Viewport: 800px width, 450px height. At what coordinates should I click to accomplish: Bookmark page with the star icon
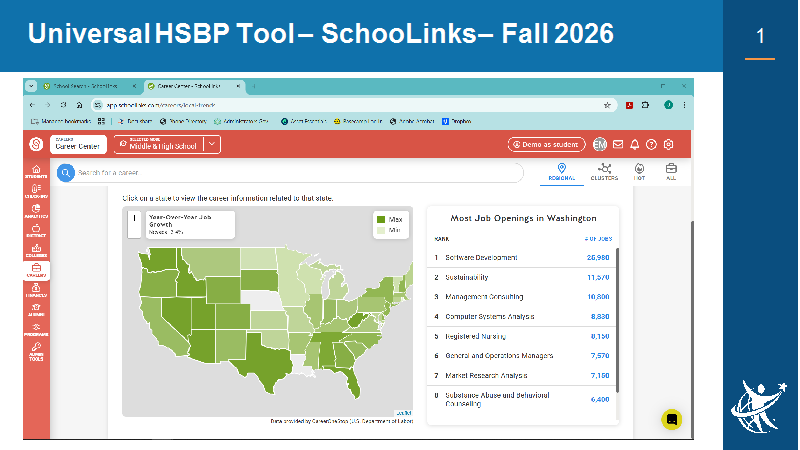tap(607, 105)
